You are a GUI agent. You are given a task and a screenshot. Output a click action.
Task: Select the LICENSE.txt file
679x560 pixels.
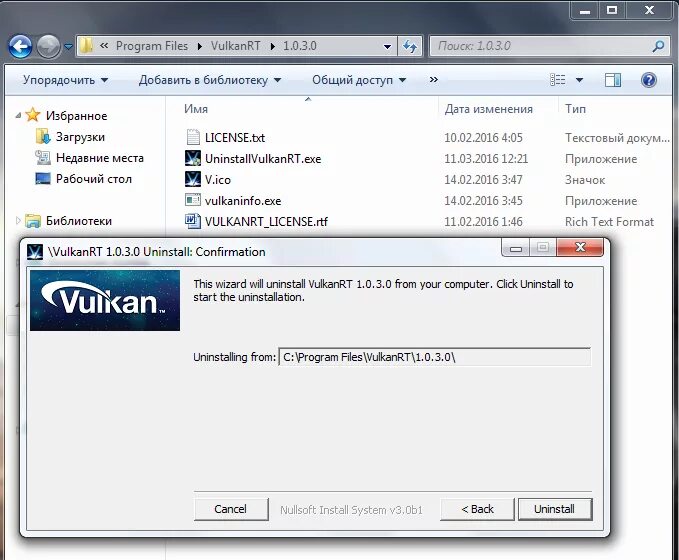[x=235, y=138]
